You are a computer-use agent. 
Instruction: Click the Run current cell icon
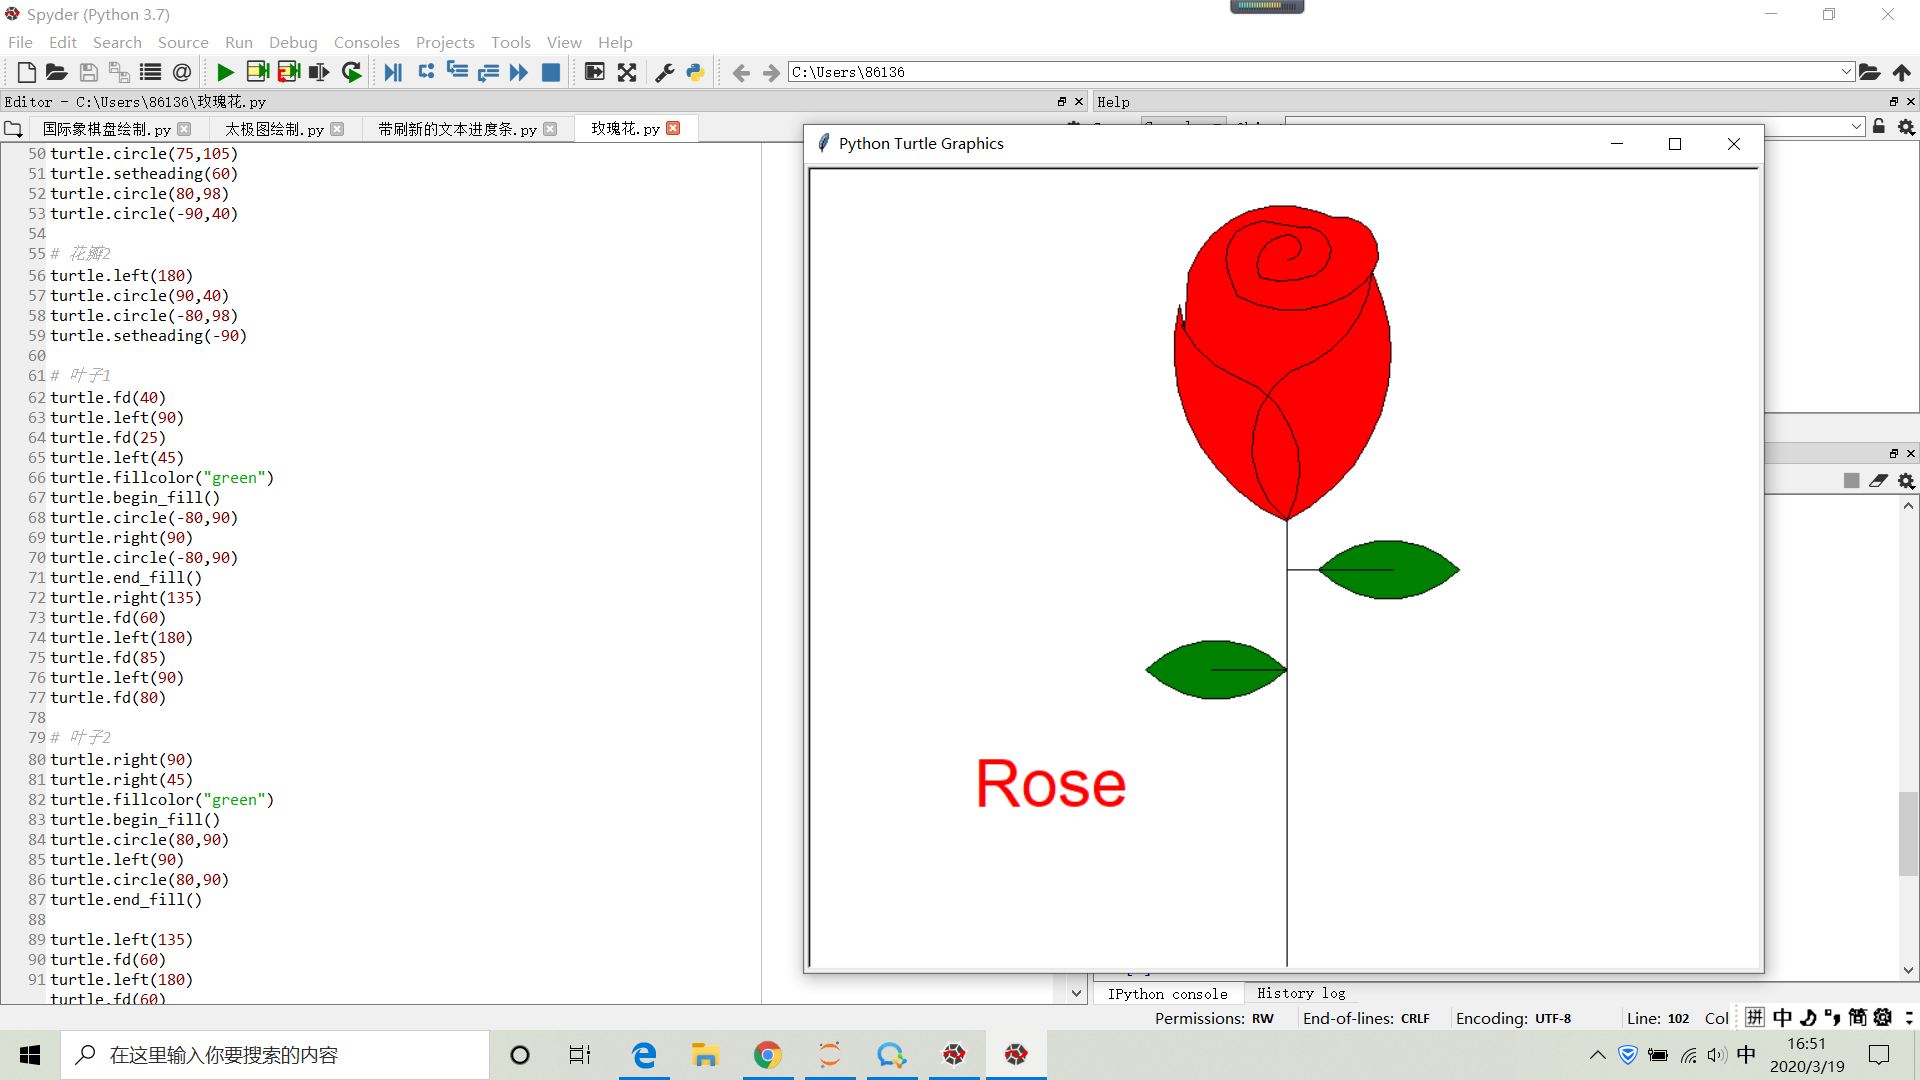pyautogui.click(x=257, y=72)
